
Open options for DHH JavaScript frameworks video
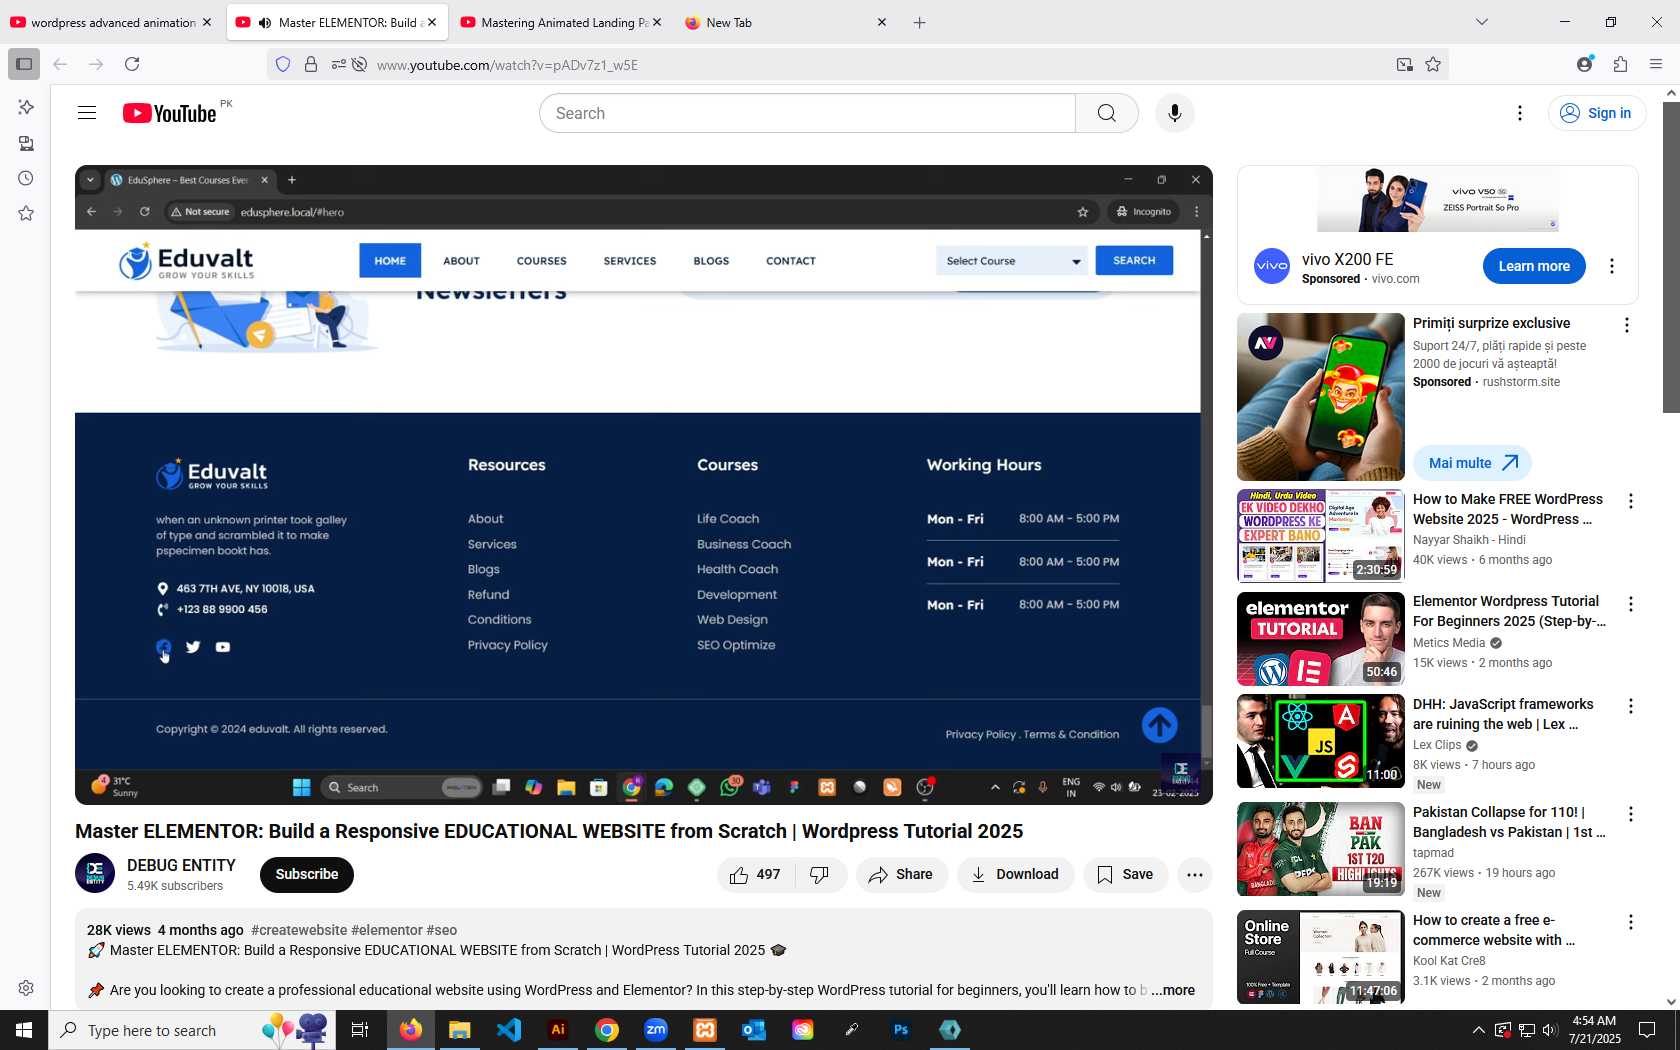point(1631,706)
